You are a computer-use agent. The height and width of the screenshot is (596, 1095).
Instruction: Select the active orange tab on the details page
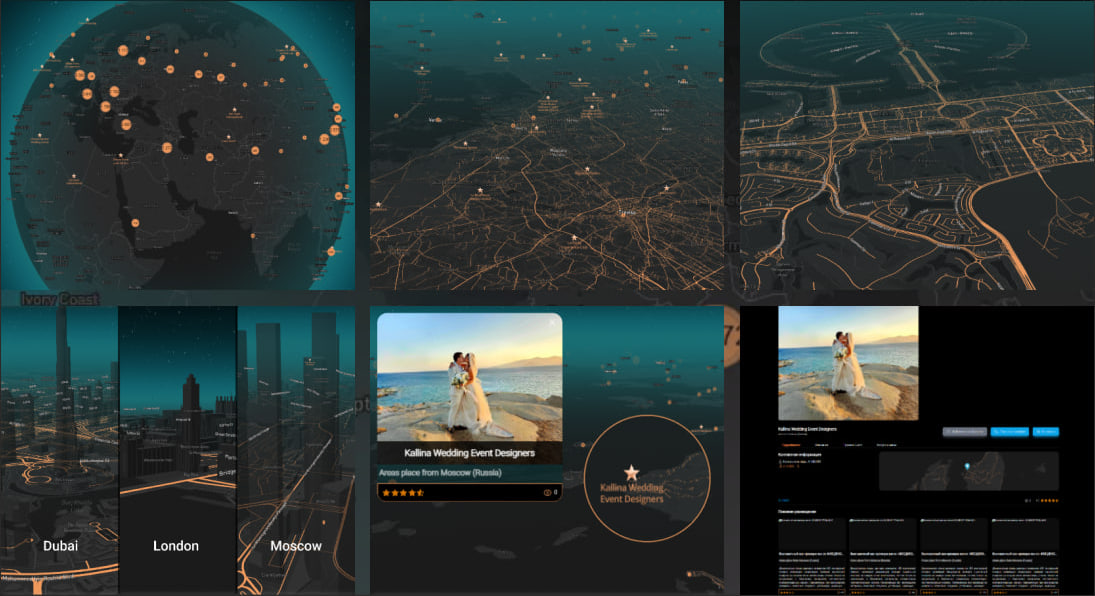tap(790, 444)
